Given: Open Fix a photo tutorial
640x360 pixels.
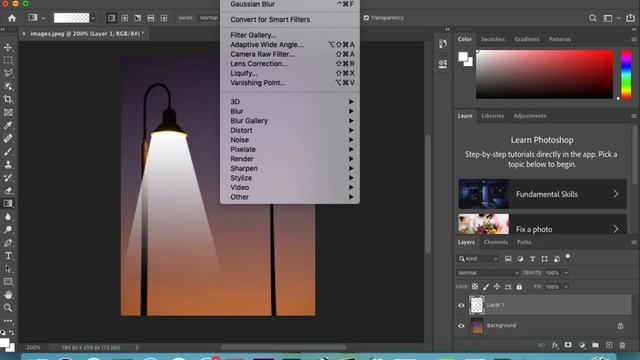Looking at the screenshot, I should click(542, 224).
